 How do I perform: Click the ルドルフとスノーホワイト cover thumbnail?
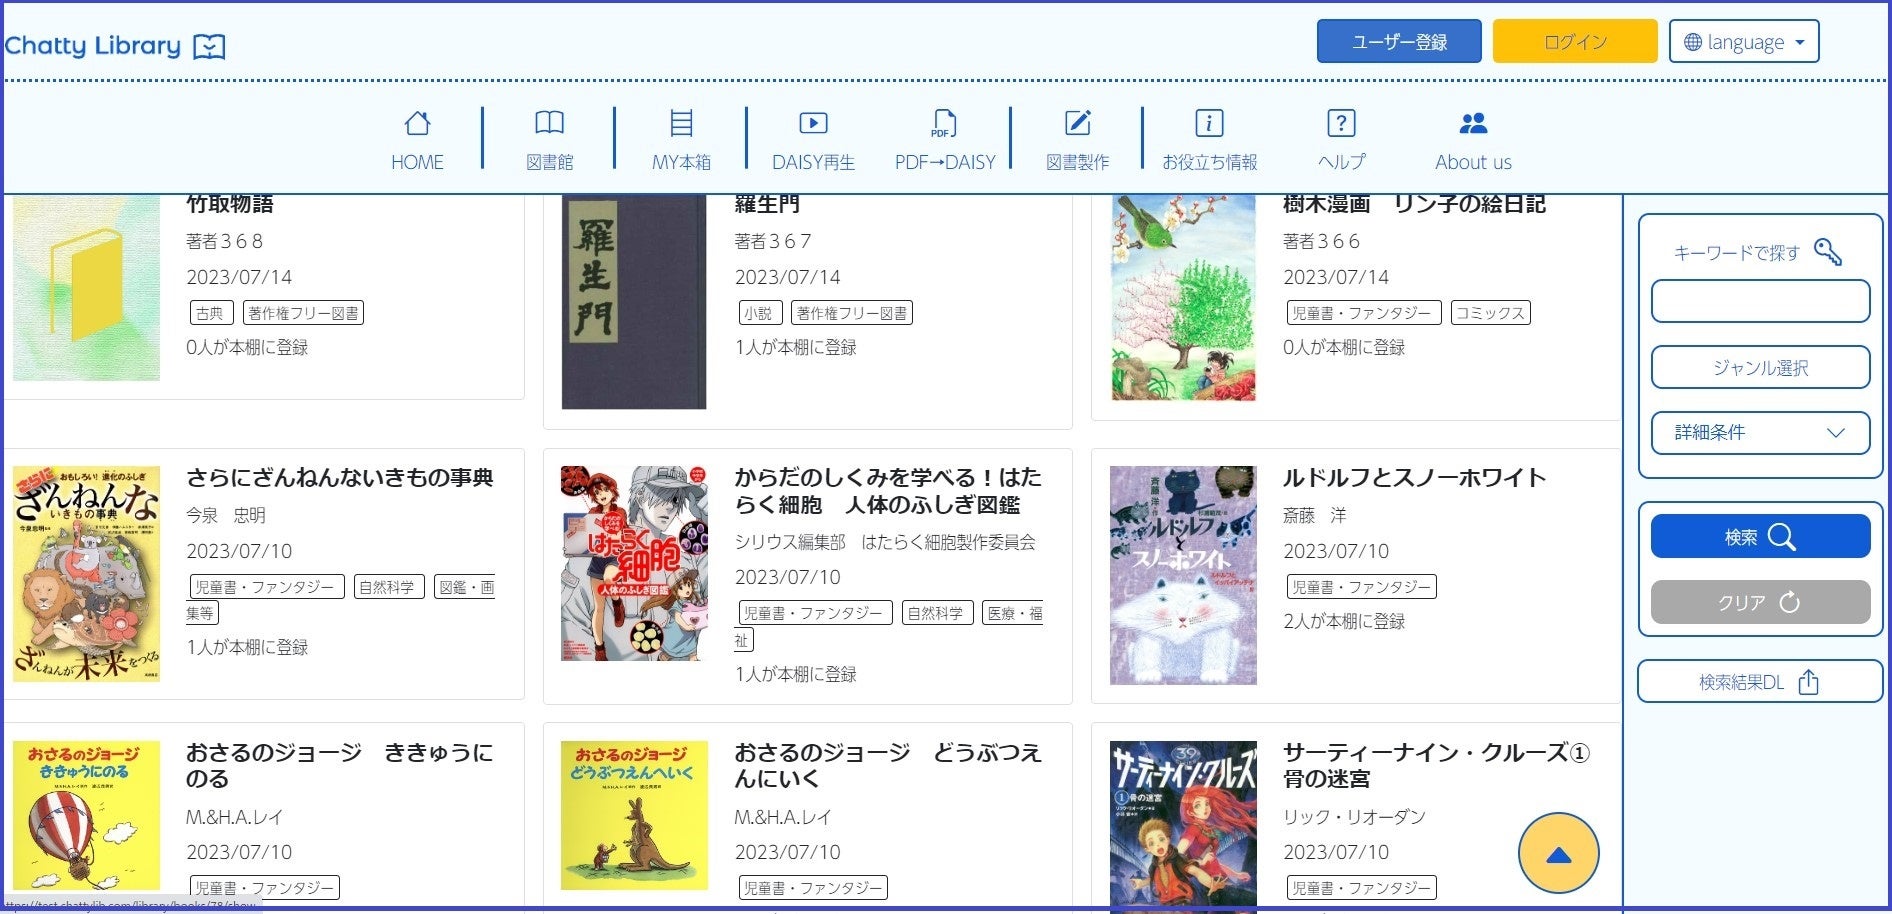click(1183, 575)
